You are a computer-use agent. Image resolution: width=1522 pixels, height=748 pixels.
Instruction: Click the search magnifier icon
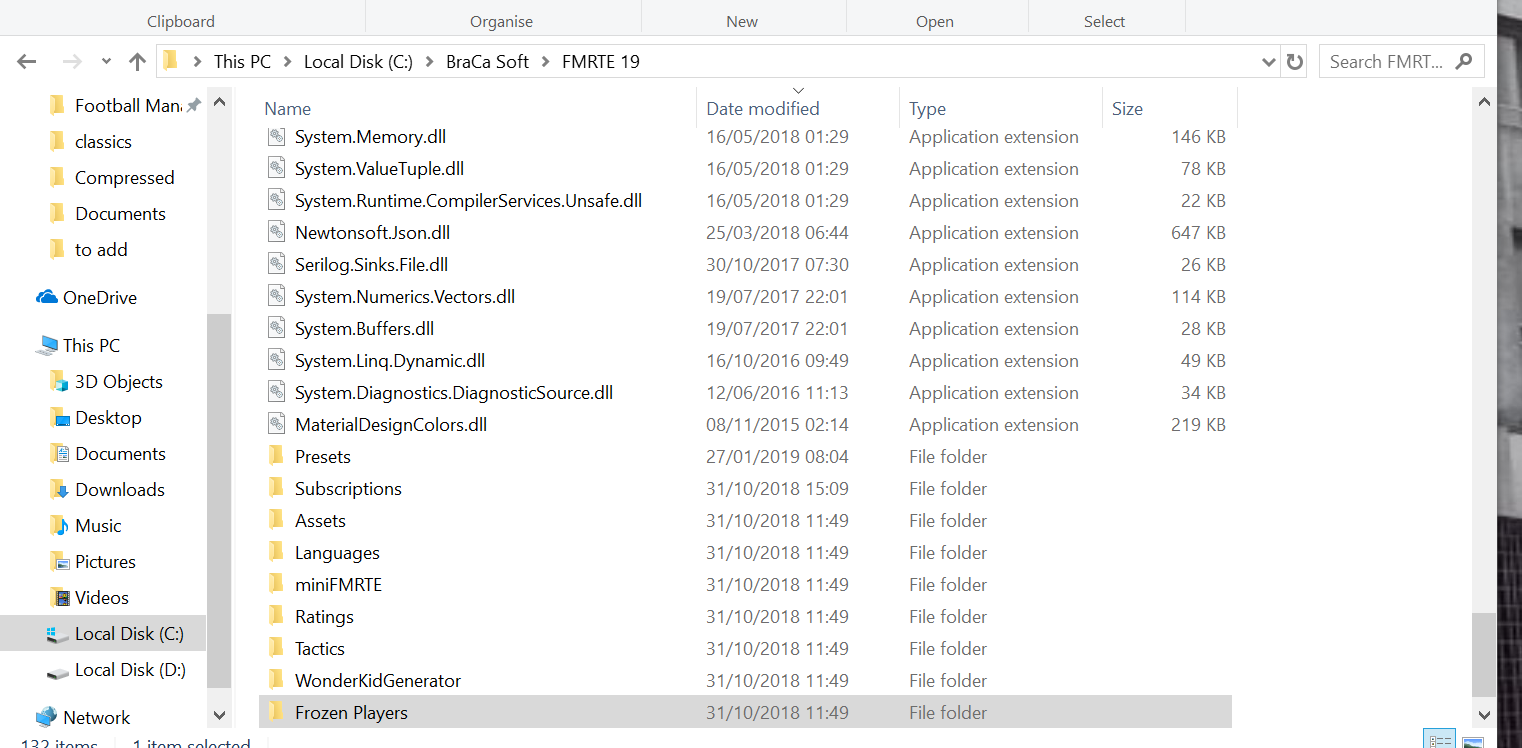[1465, 61]
